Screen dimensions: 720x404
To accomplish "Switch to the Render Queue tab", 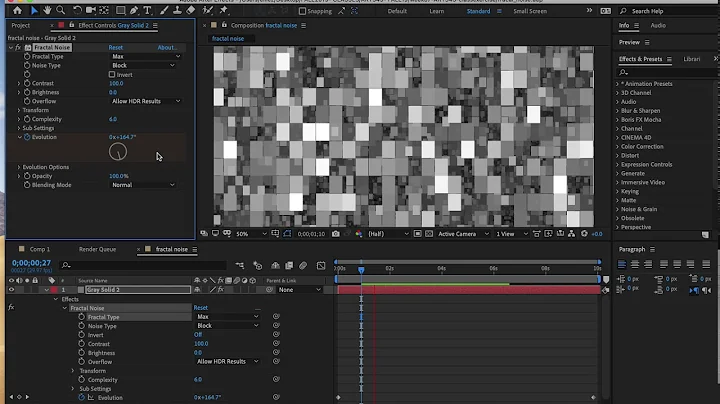I will coord(97,249).
